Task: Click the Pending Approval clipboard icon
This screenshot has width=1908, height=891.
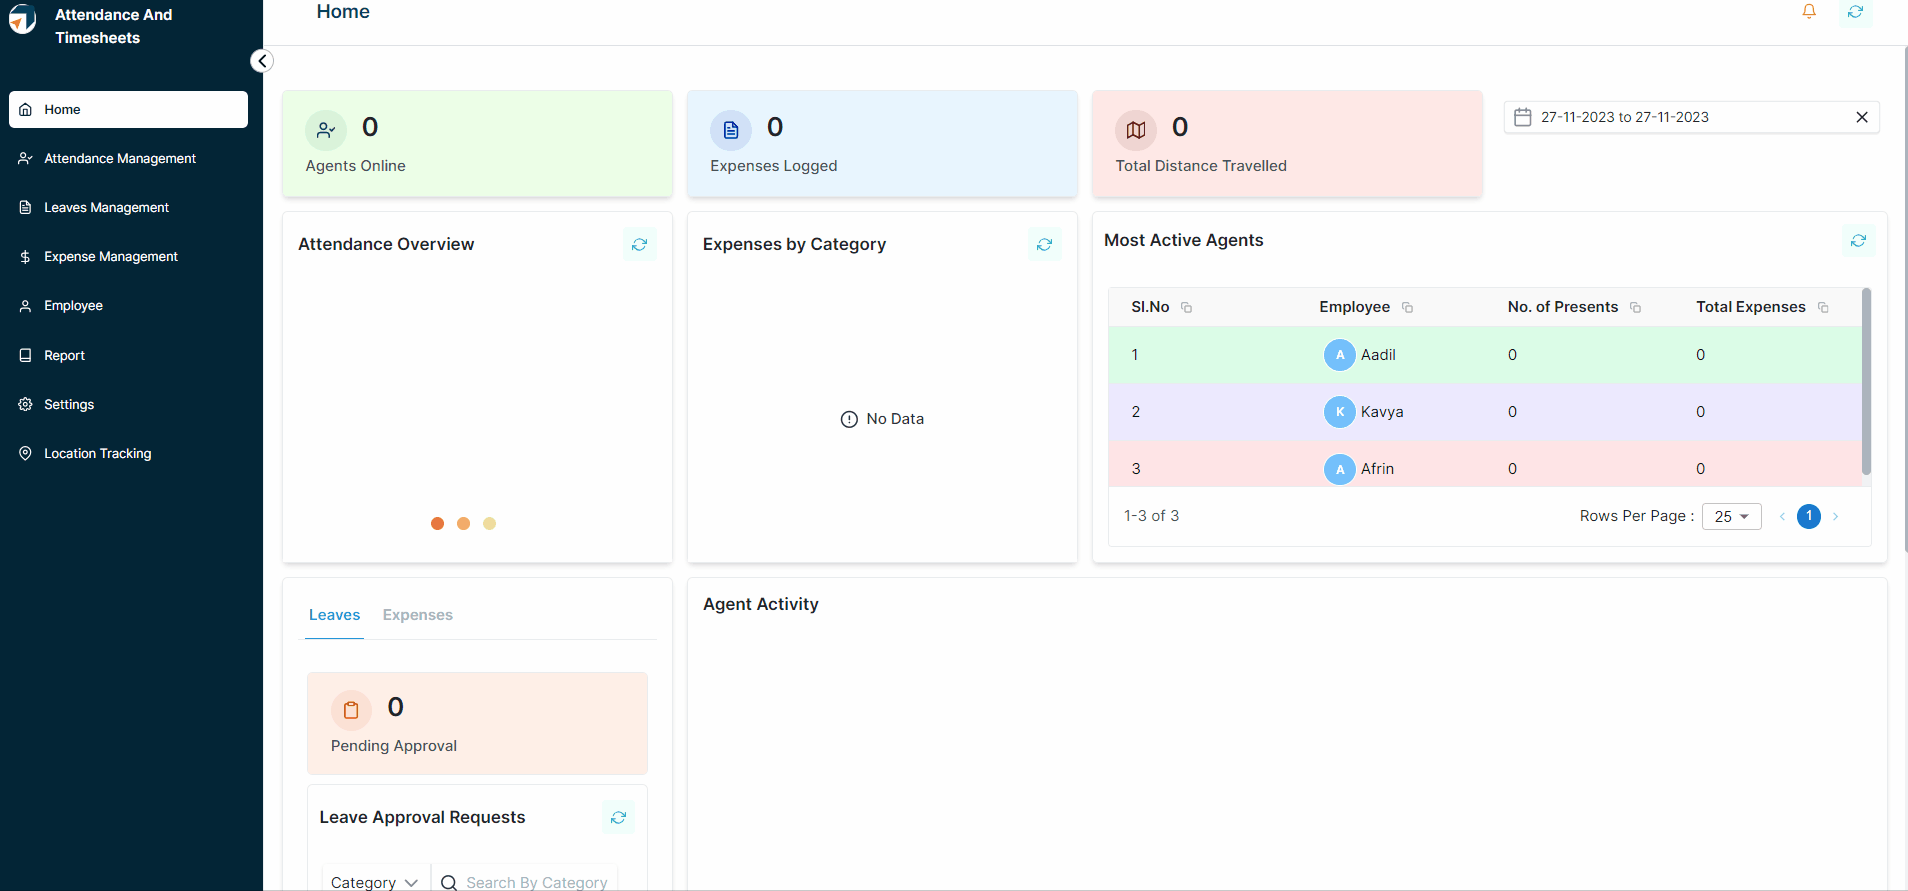Action: (351, 710)
